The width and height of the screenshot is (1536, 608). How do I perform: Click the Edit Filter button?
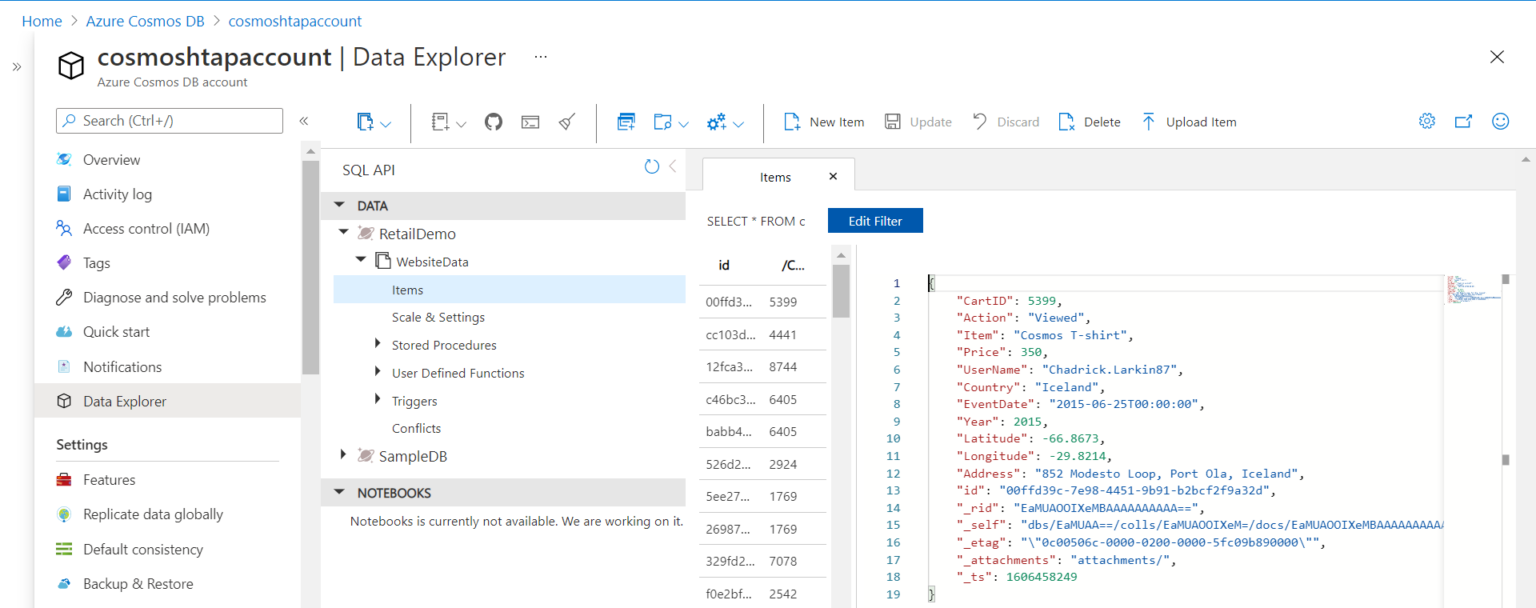tap(875, 220)
